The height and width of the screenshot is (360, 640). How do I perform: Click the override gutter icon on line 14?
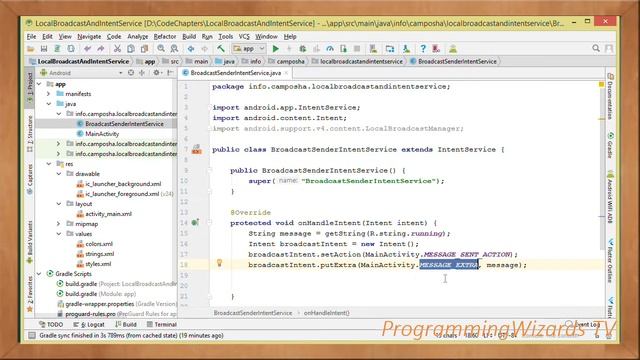195,223
